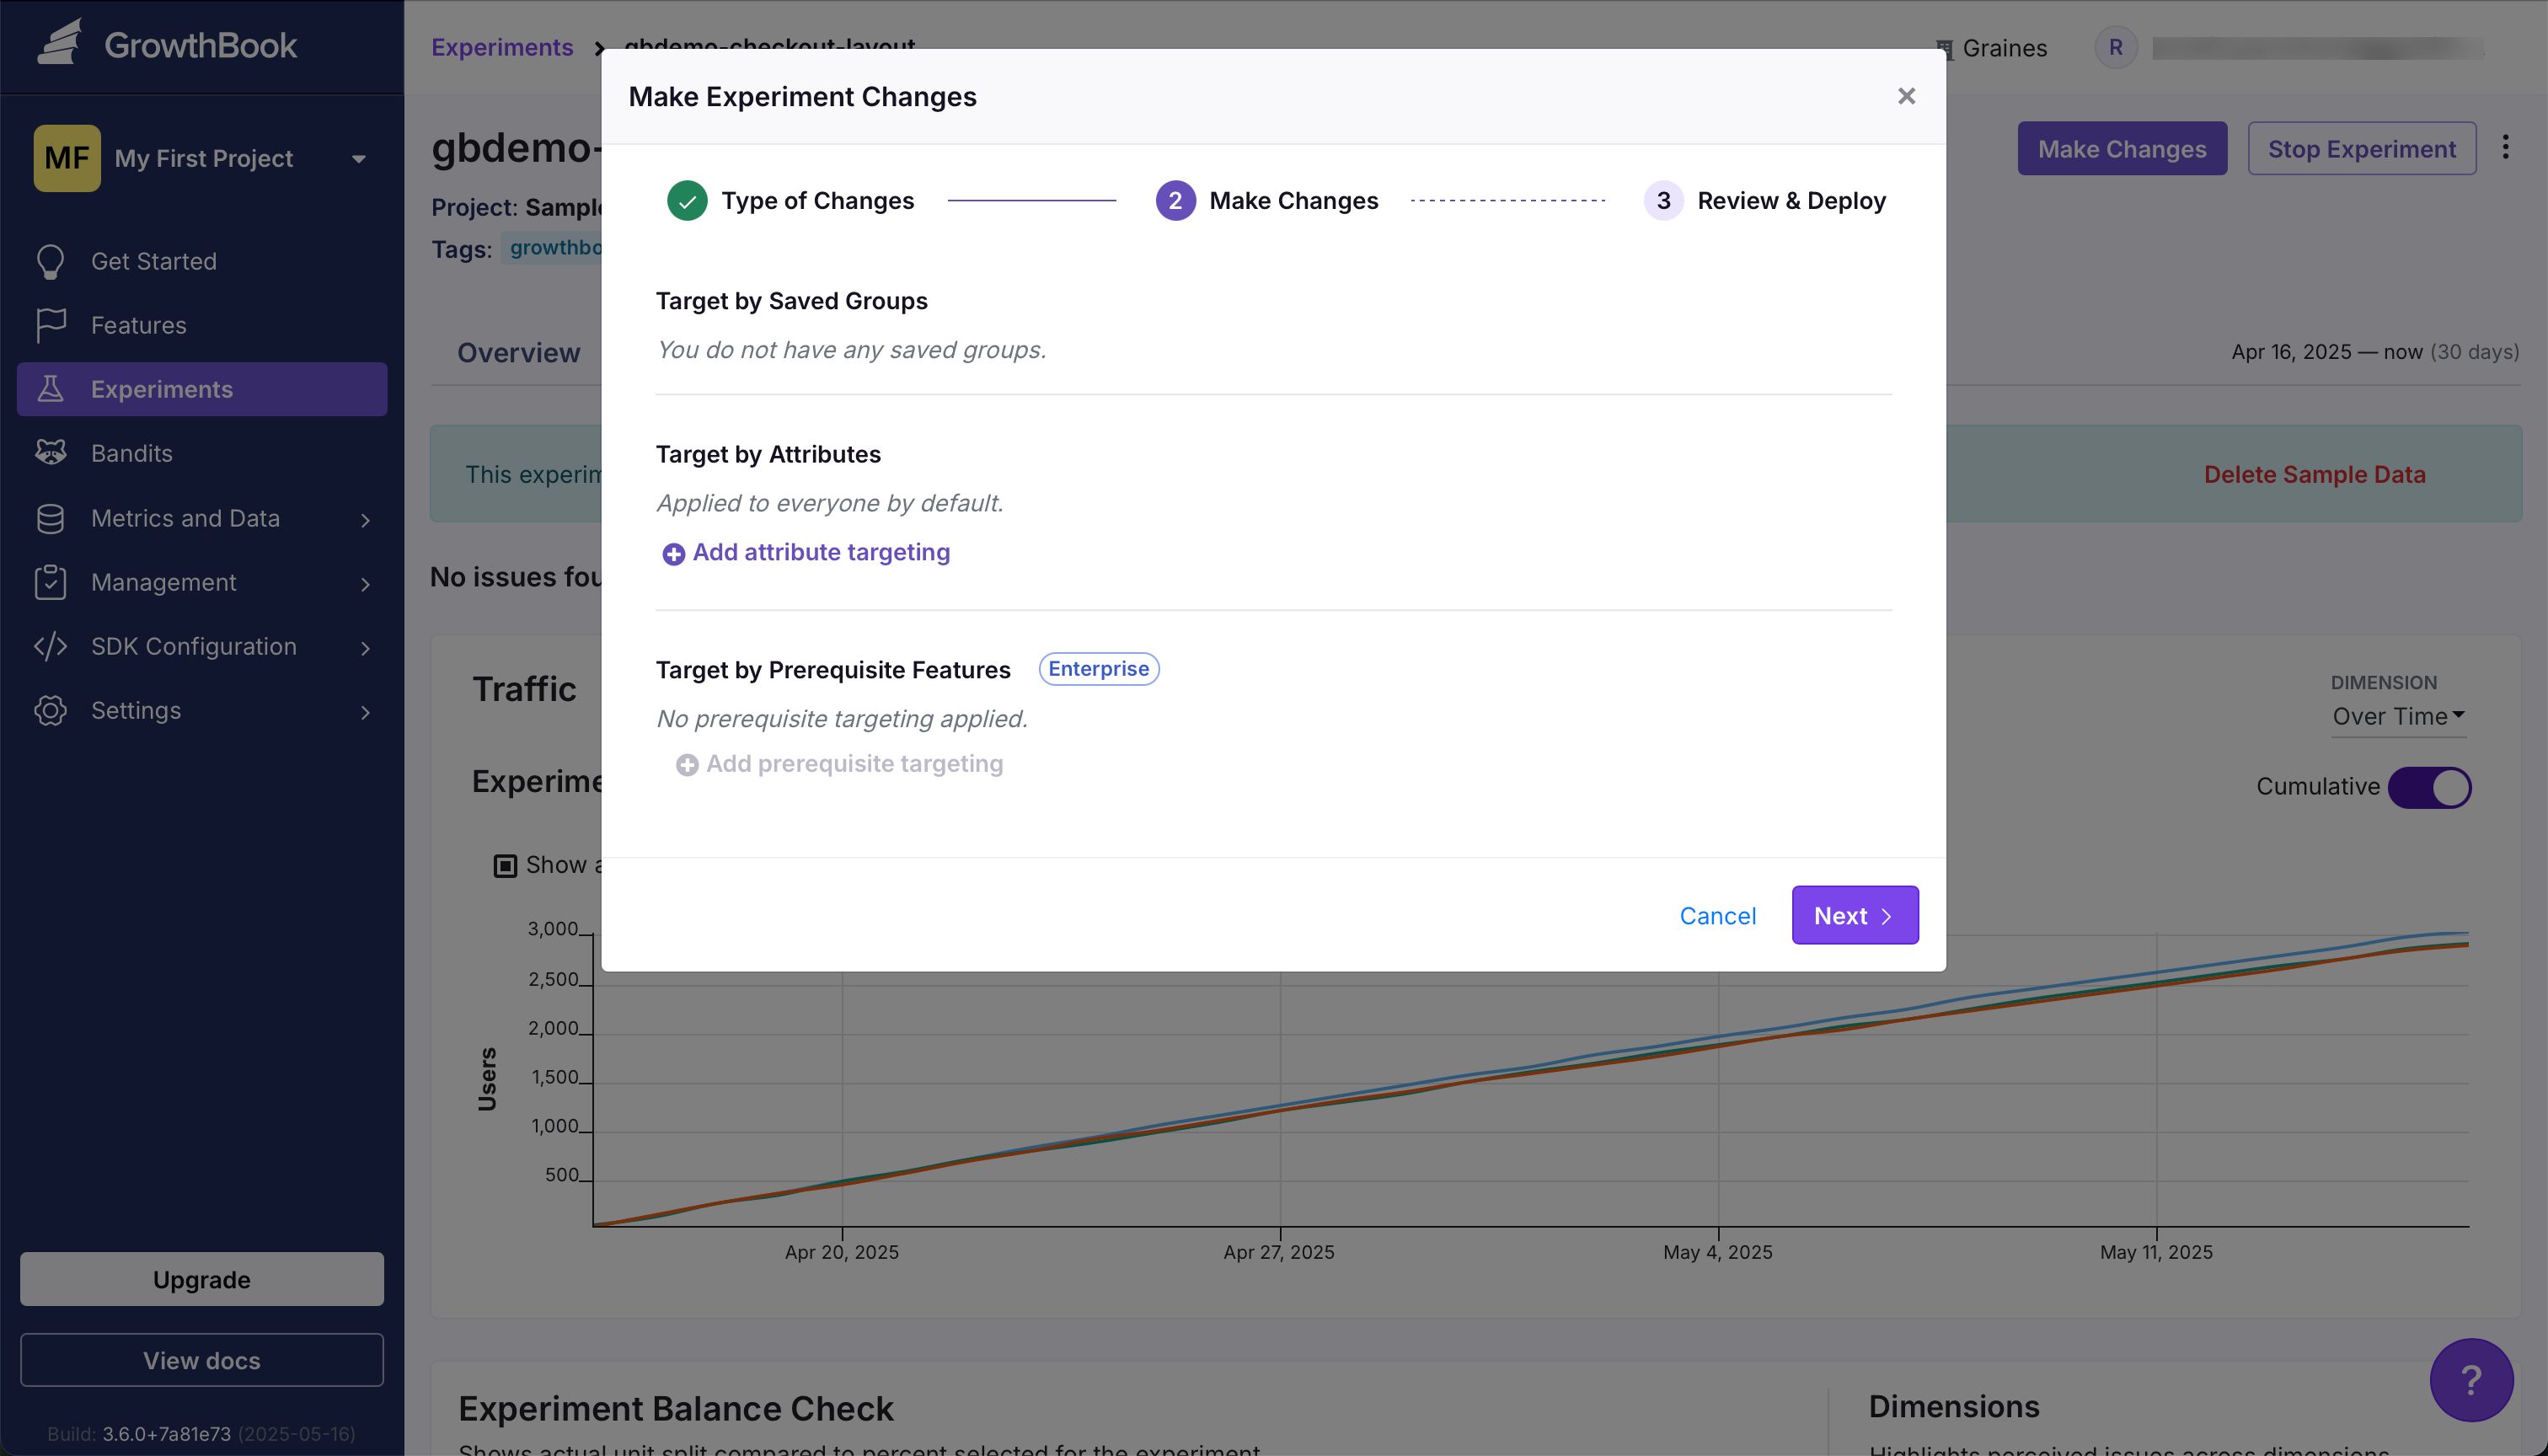This screenshot has width=2548, height=1456.
Task: Click the Graines organization icon
Action: (x=1944, y=49)
